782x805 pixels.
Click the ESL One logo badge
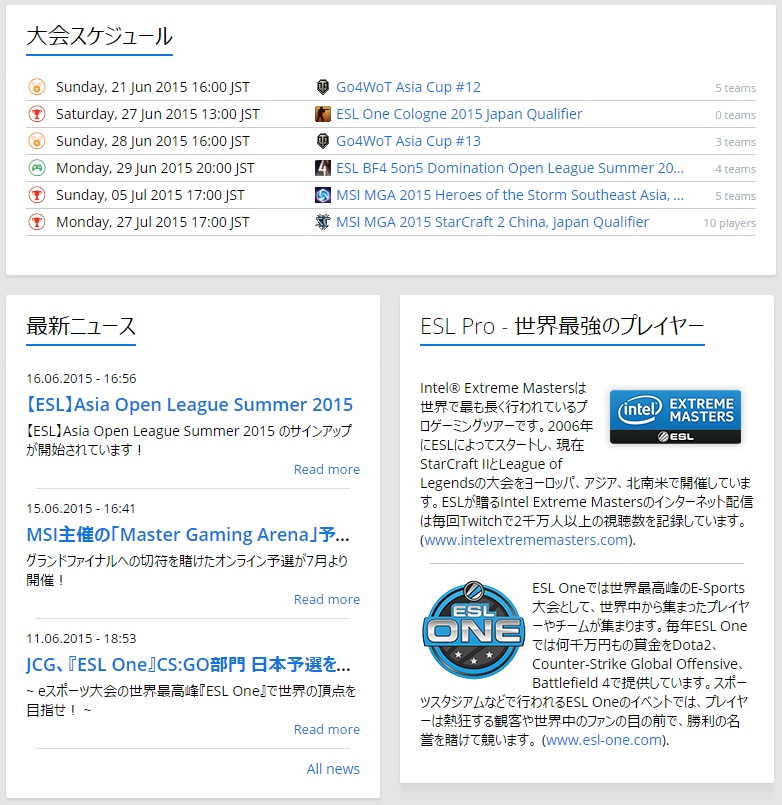click(x=473, y=630)
